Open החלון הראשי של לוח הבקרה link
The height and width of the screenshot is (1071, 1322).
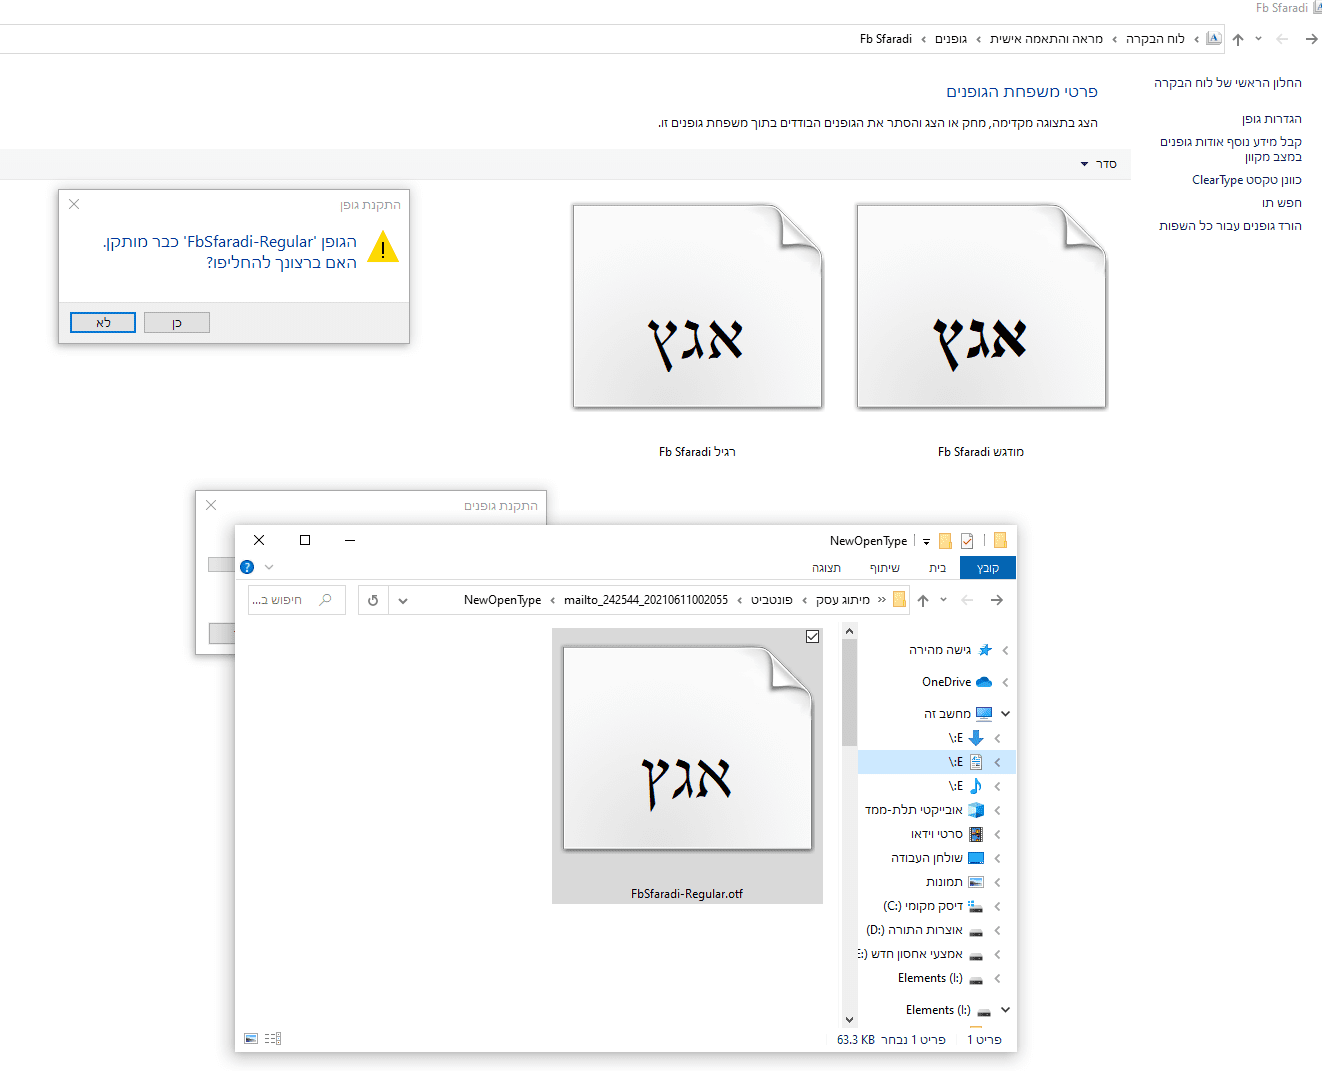click(1228, 83)
